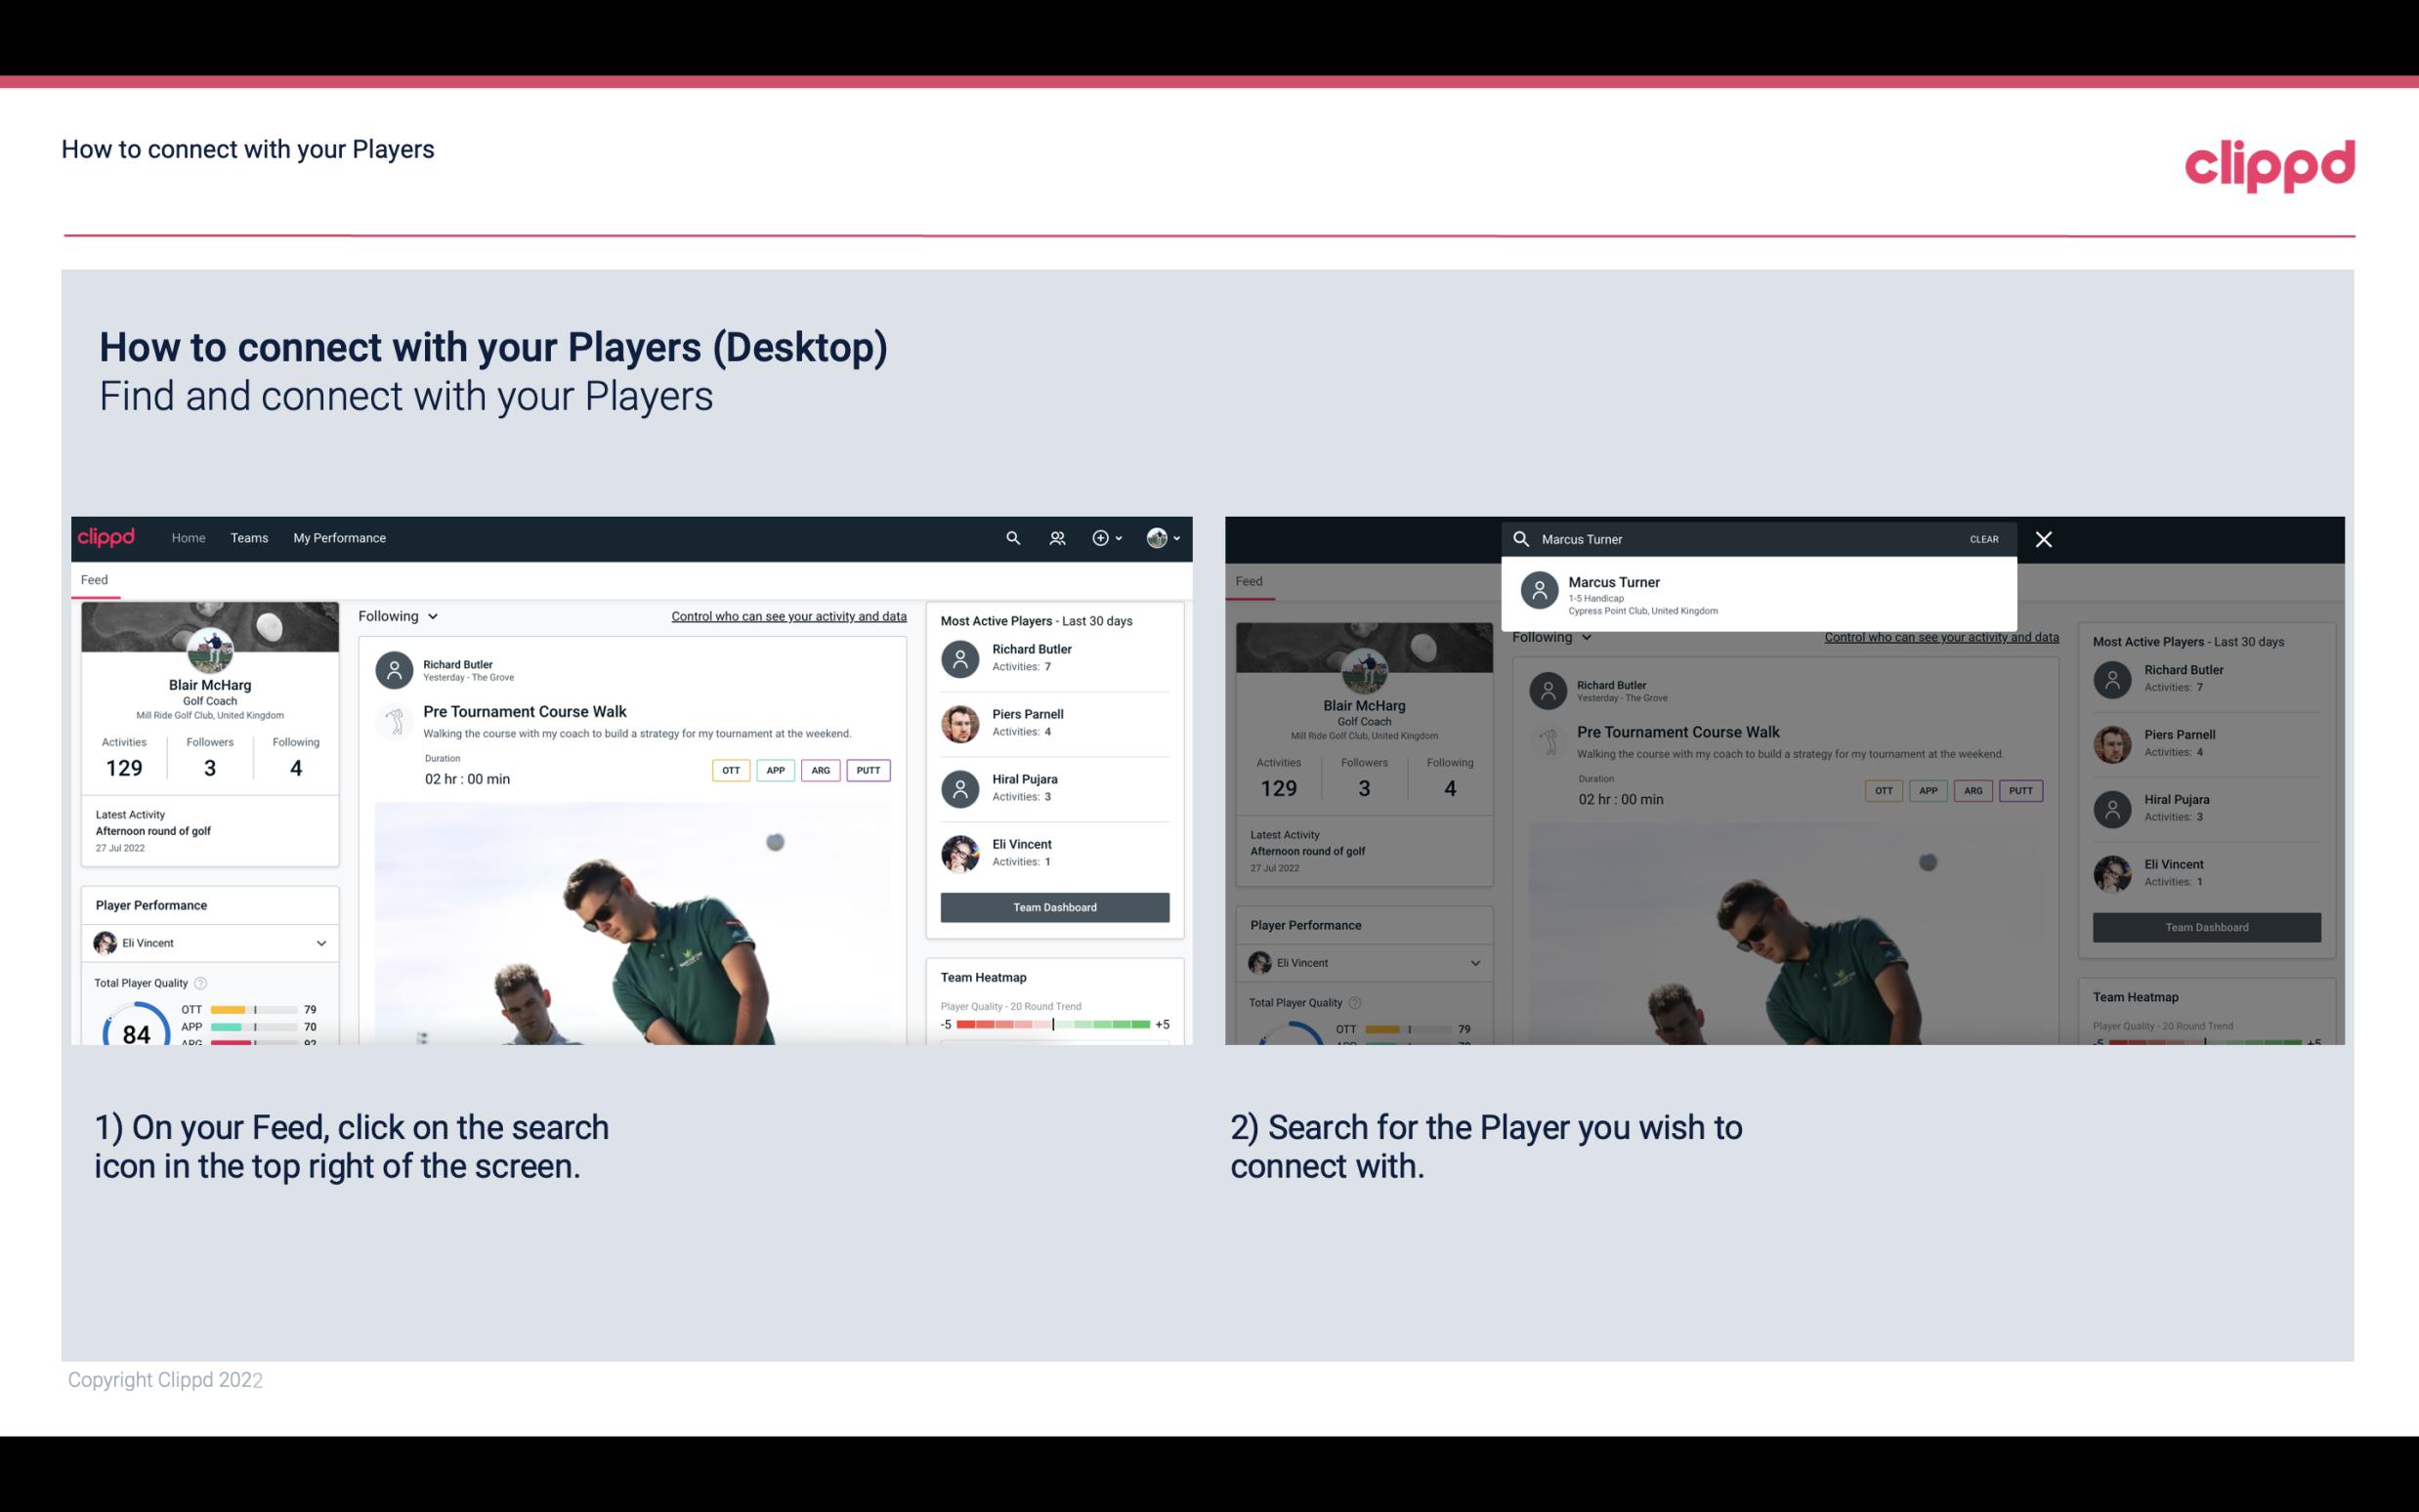
Task: Click Team Dashboard button
Action: (1053, 905)
